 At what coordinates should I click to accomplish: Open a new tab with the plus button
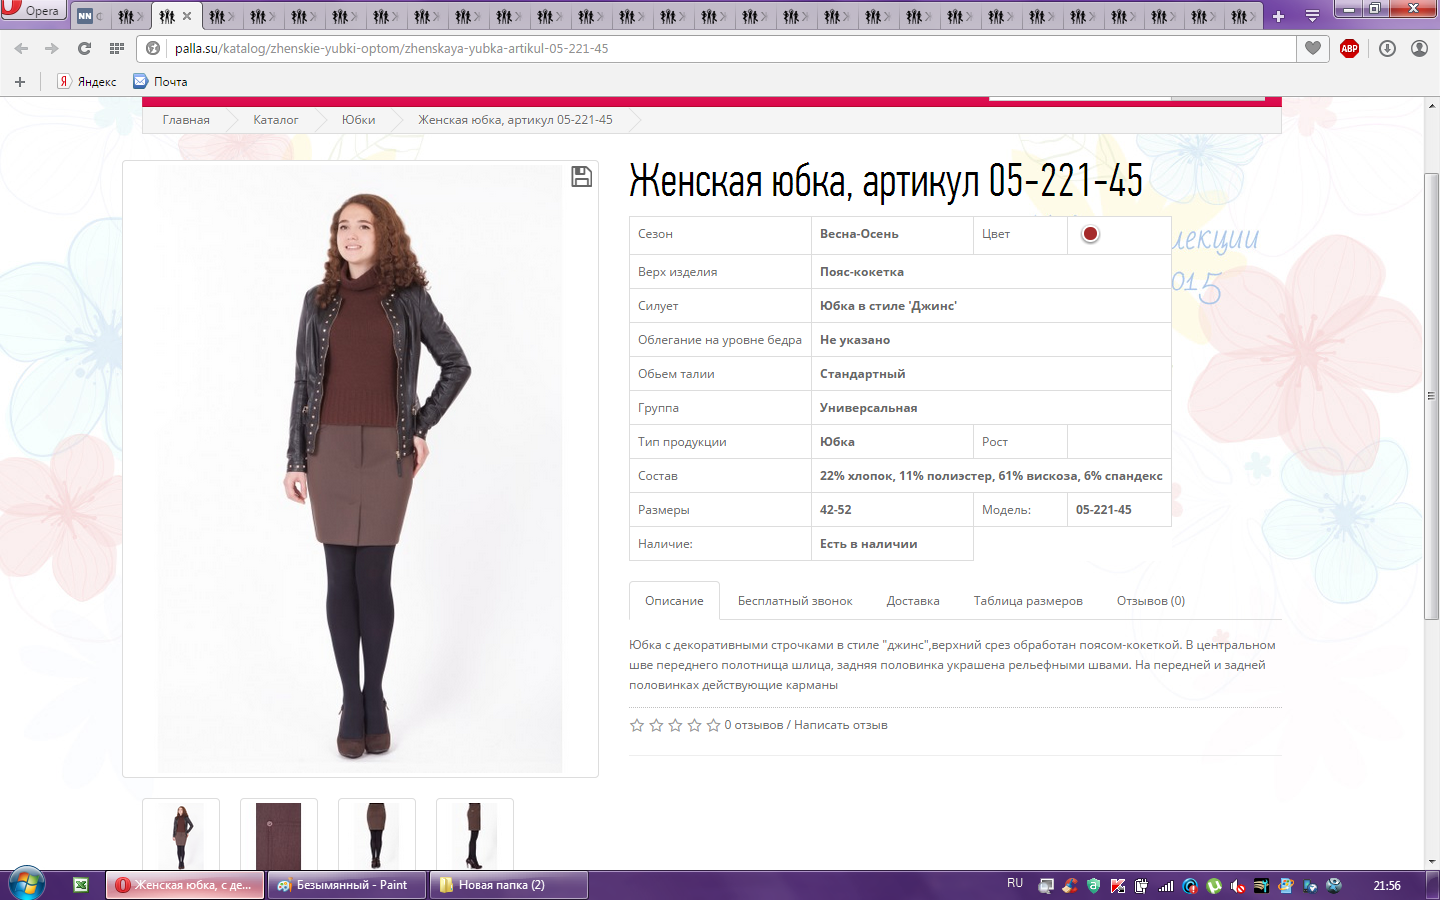(1278, 16)
